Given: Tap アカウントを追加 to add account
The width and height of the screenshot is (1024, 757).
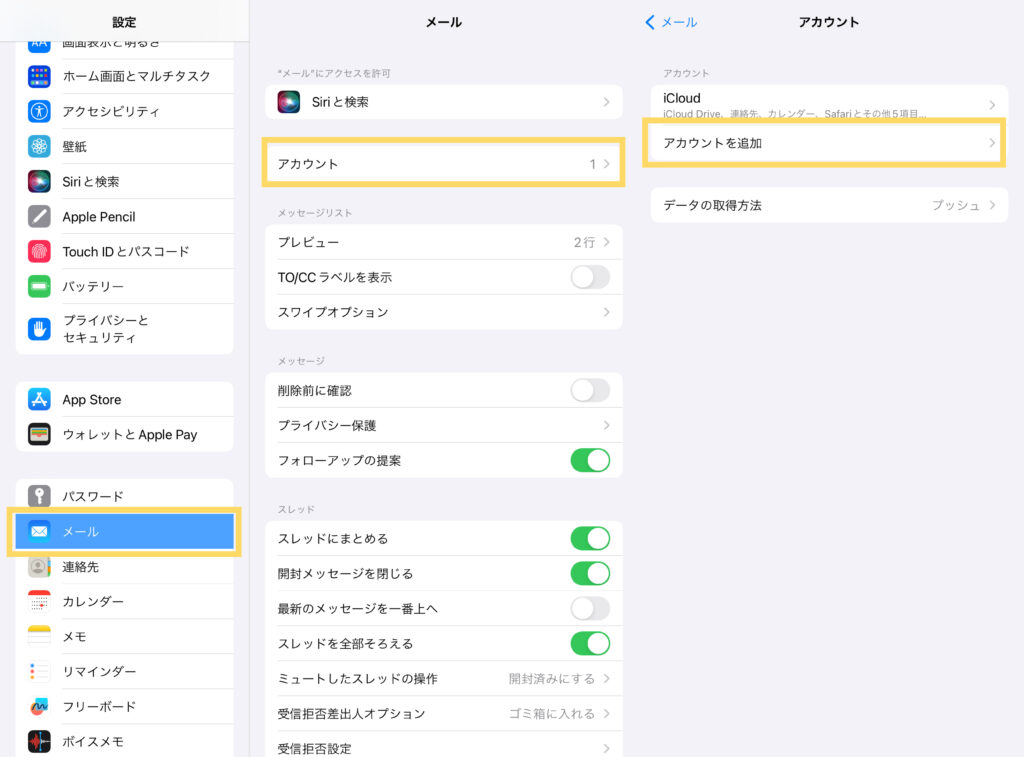Looking at the screenshot, I should (x=823, y=143).
